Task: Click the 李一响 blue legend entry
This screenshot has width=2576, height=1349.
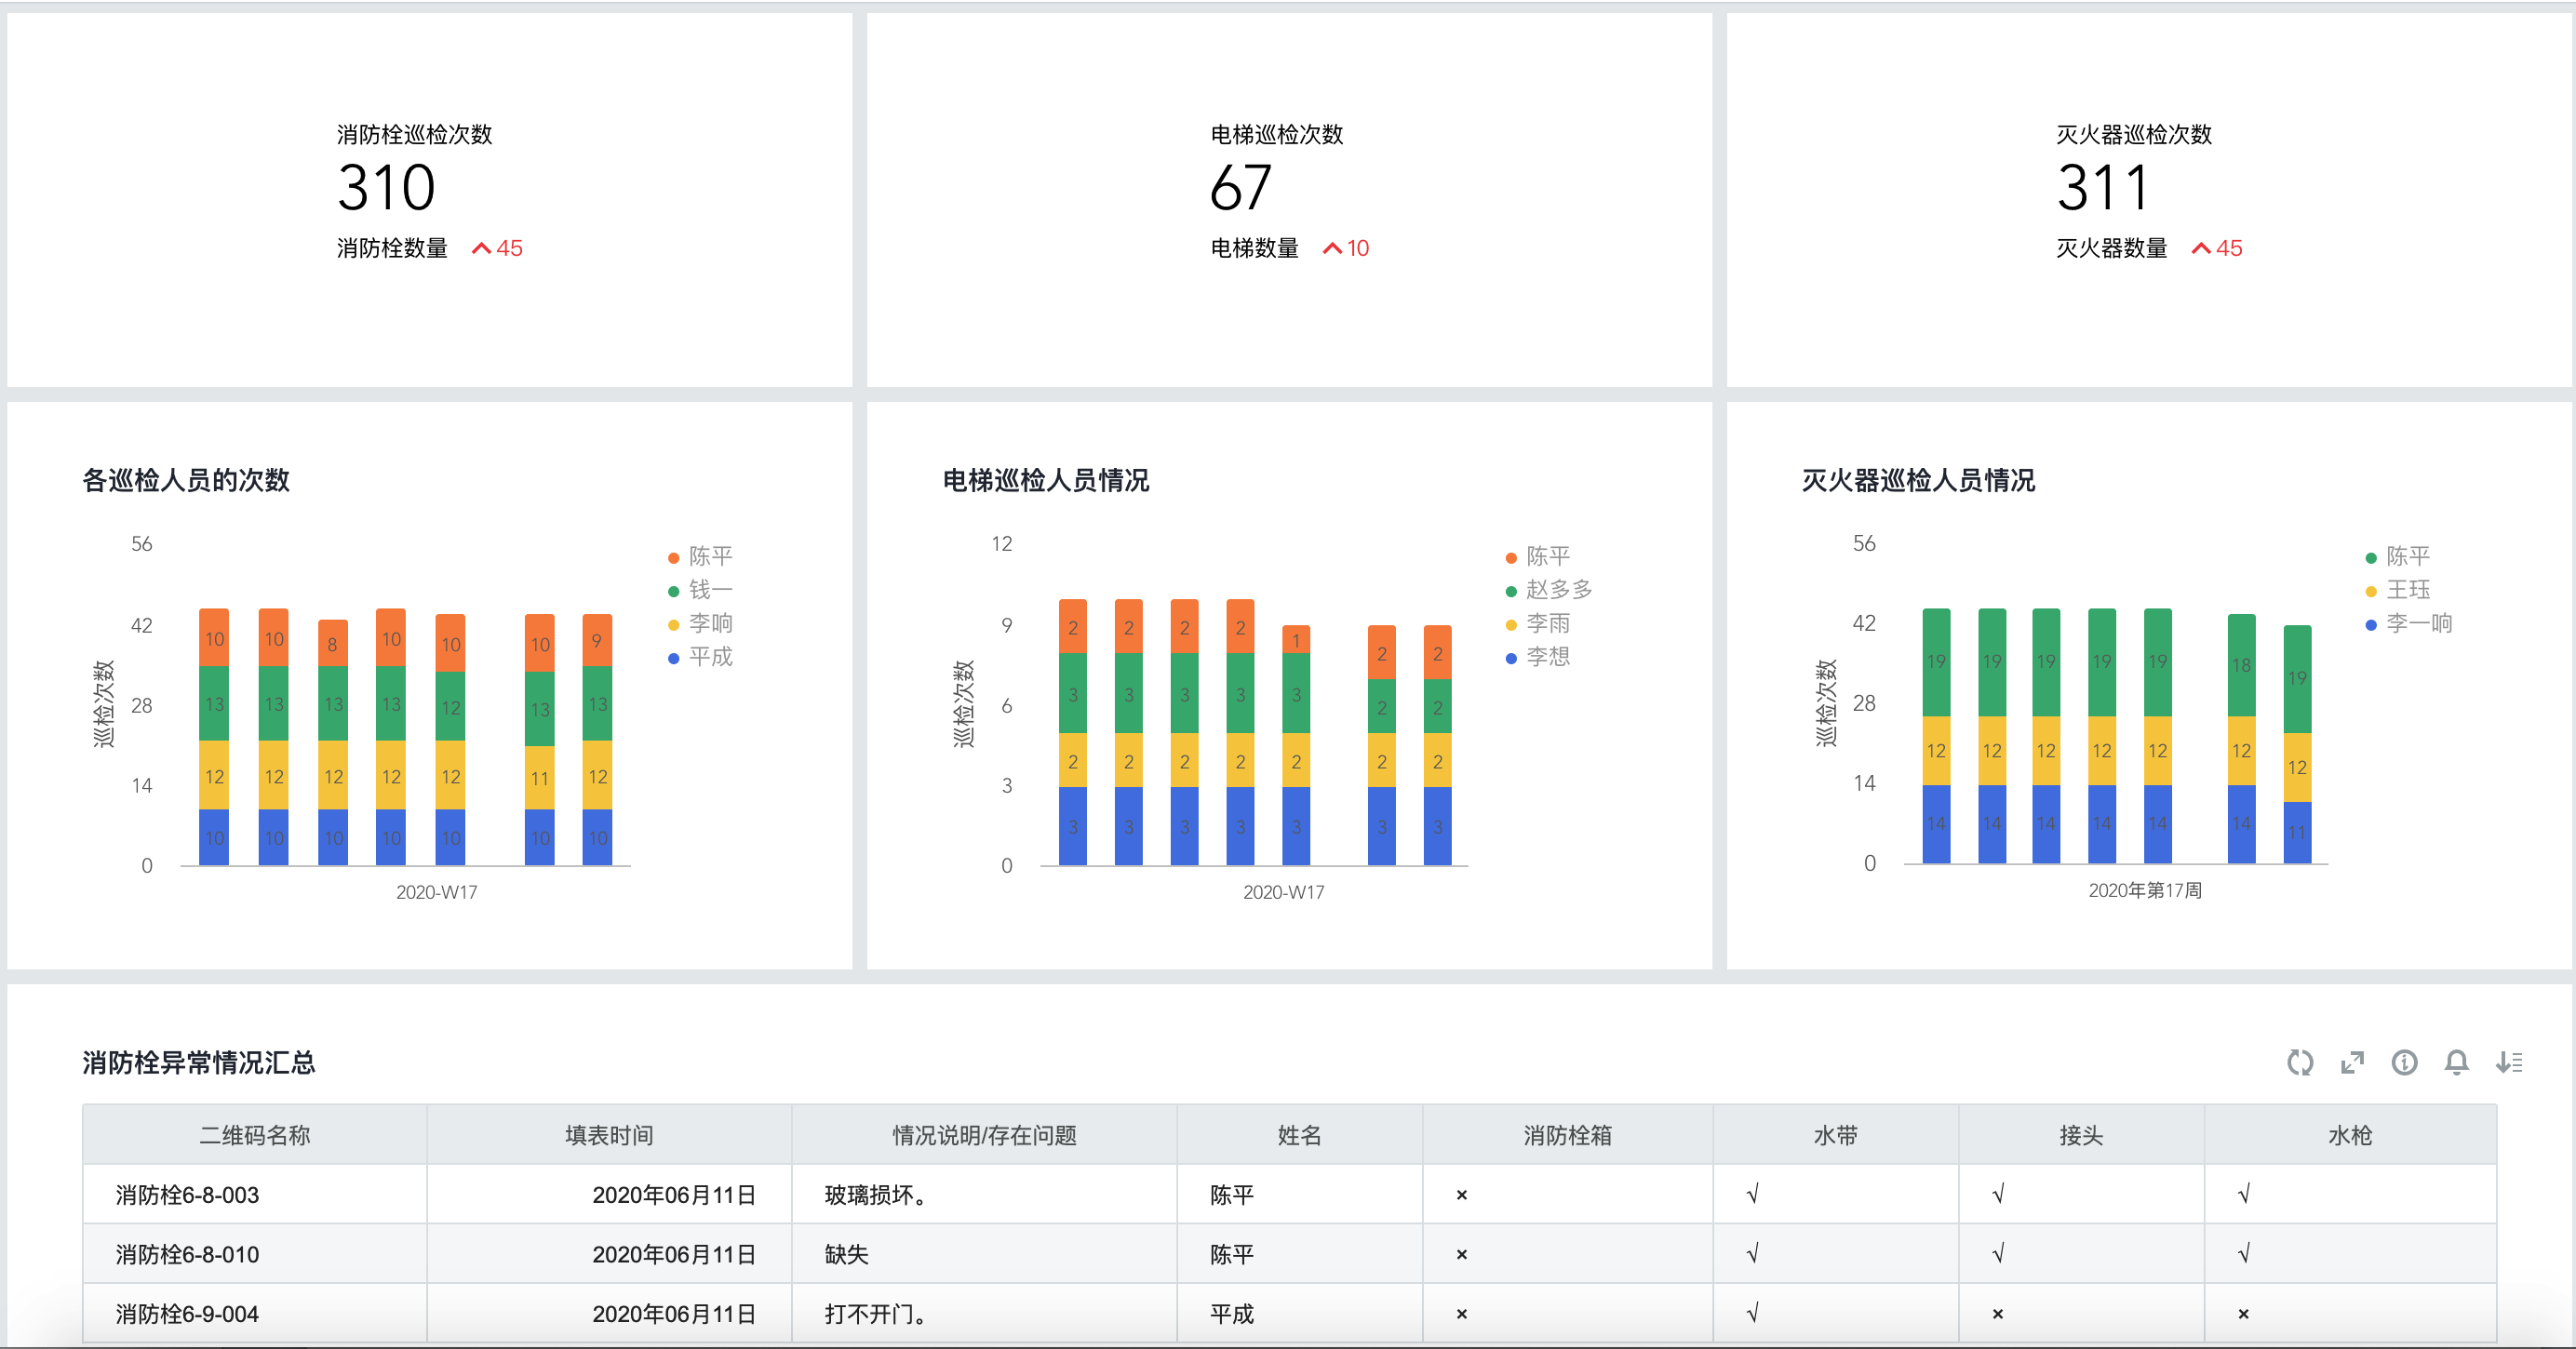Action: [2408, 623]
